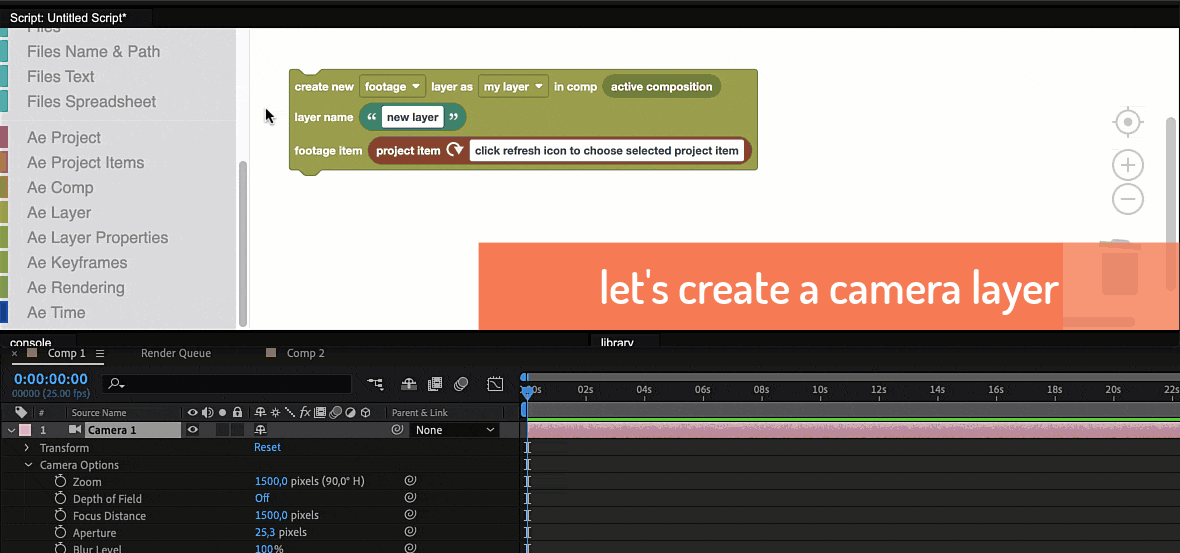1180x553 pixels.
Task: Expand the Transform property group
Action: (x=27, y=448)
